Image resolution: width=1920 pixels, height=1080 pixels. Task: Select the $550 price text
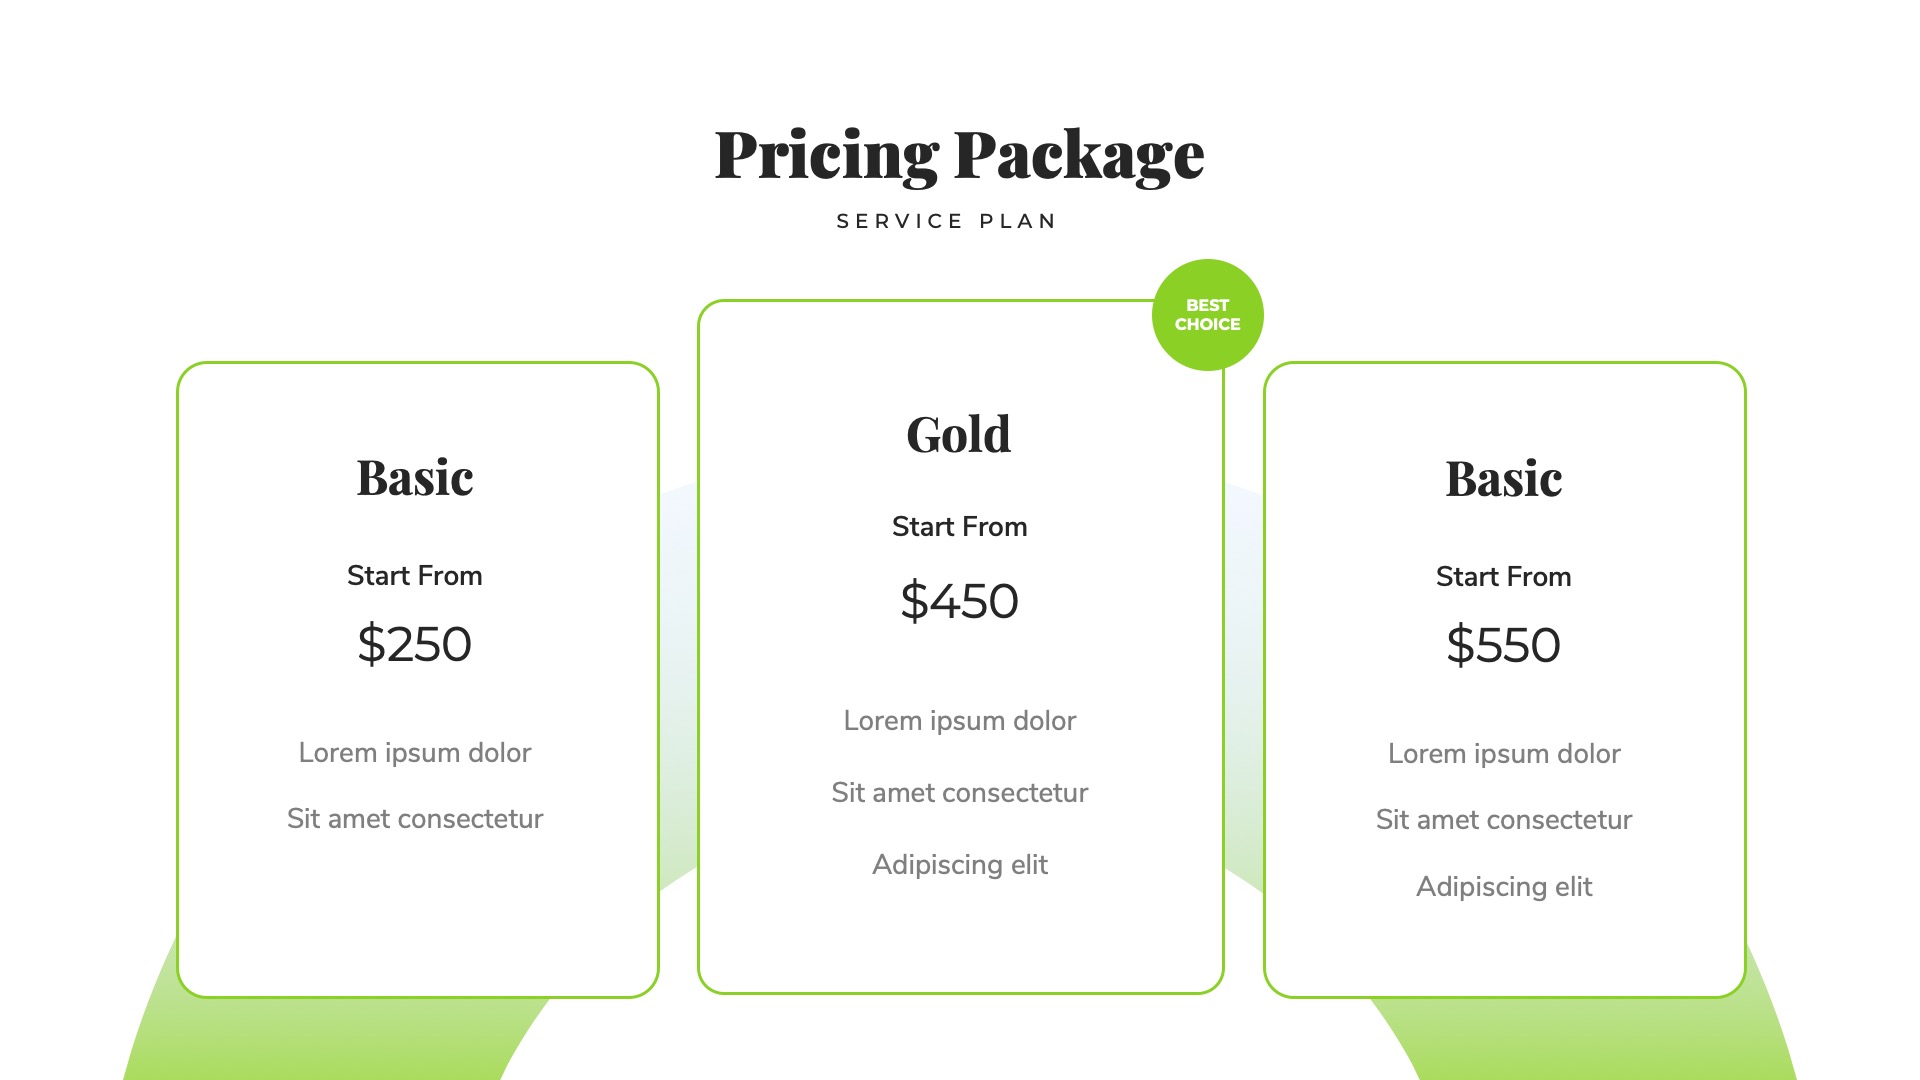(x=1503, y=645)
